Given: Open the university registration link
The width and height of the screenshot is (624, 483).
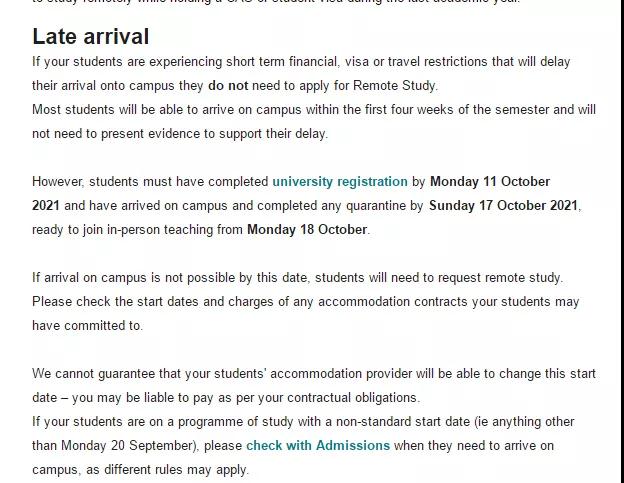Looking at the screenshot, I should [340, 182].
